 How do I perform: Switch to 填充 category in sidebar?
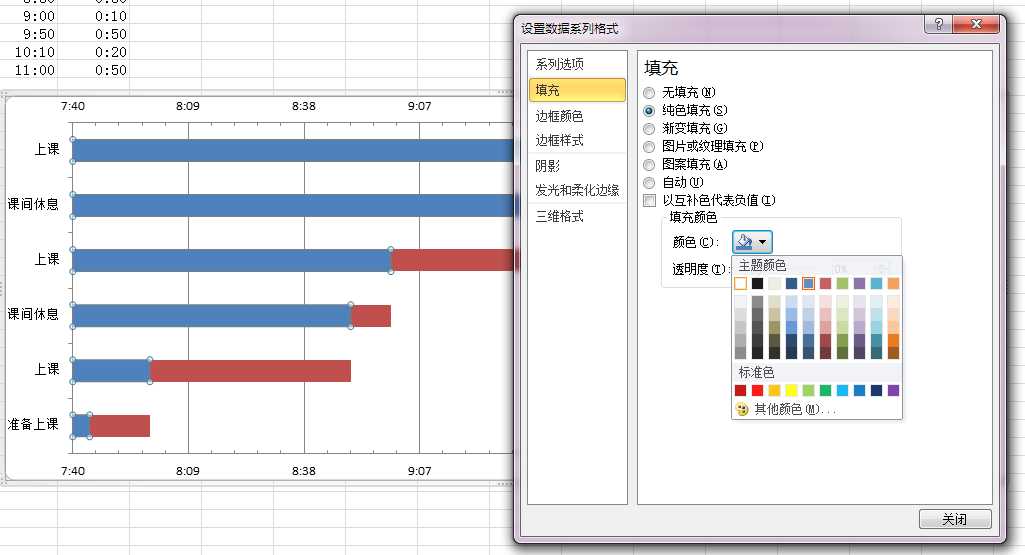[x=577, y=90]
